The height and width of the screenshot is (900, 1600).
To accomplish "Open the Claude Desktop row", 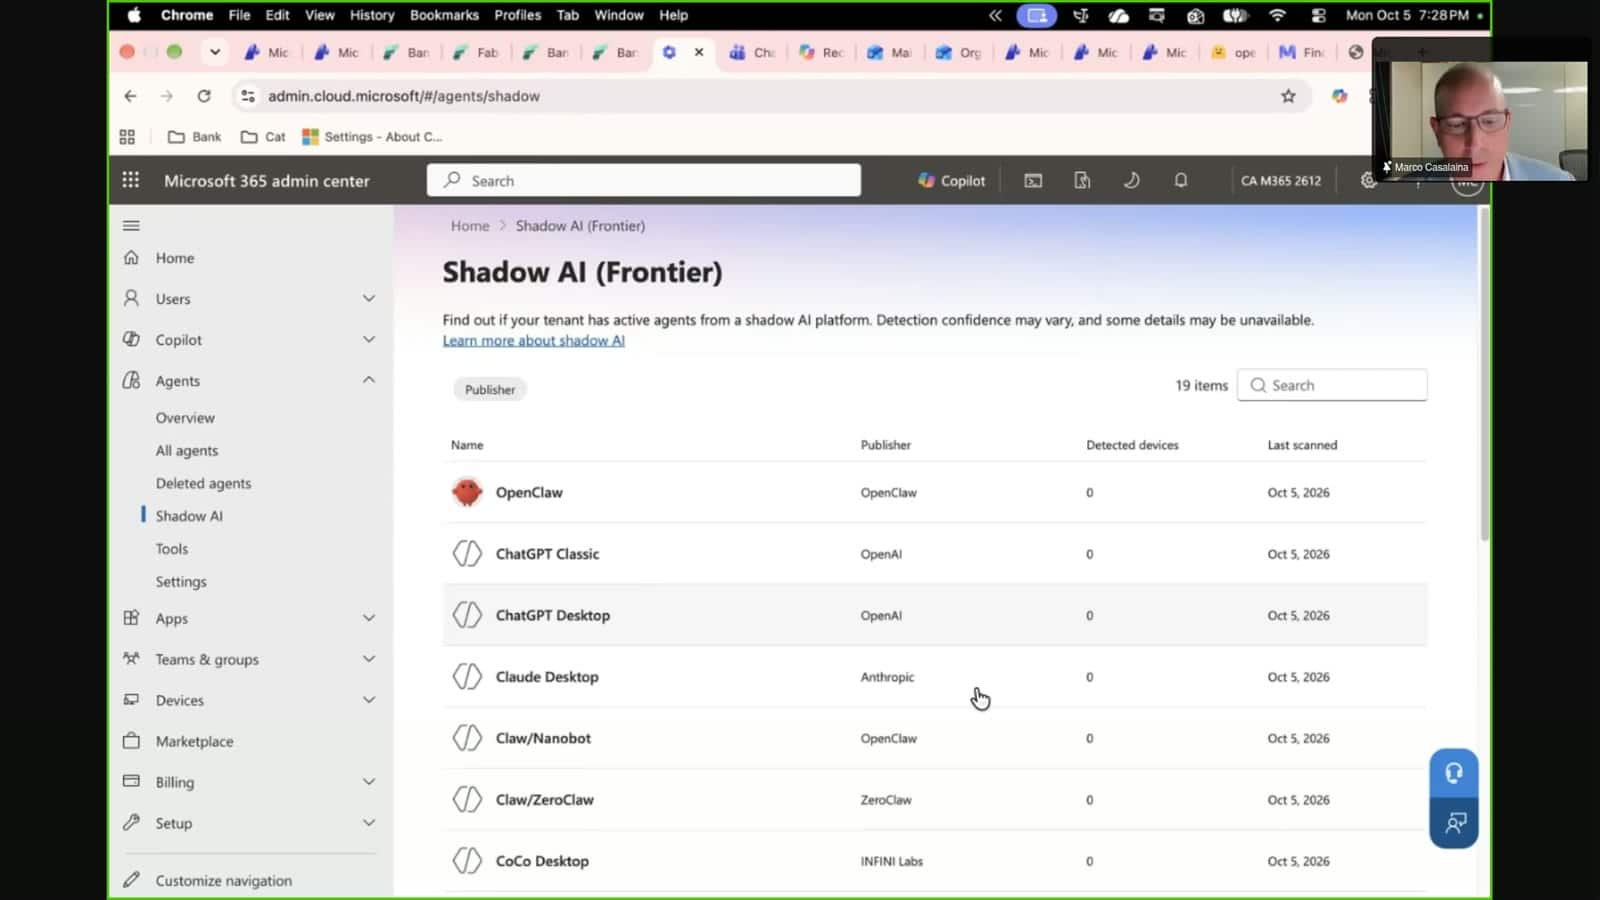I will click(935, 677).
